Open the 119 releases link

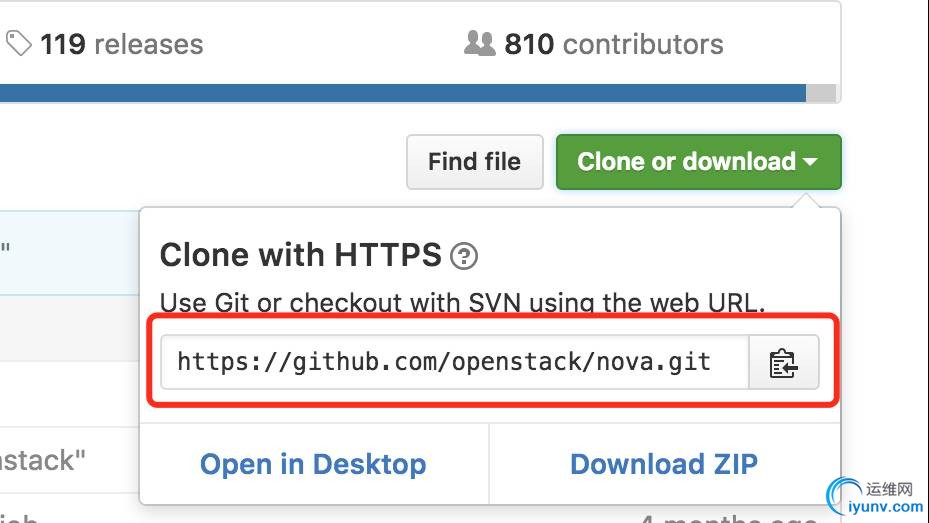(121, 44)
